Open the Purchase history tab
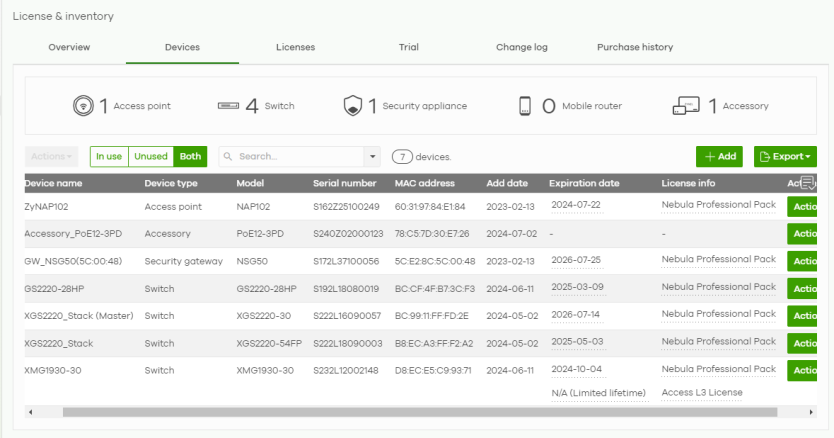The width and height of the screenshot is (834, 438). (634, 47)
